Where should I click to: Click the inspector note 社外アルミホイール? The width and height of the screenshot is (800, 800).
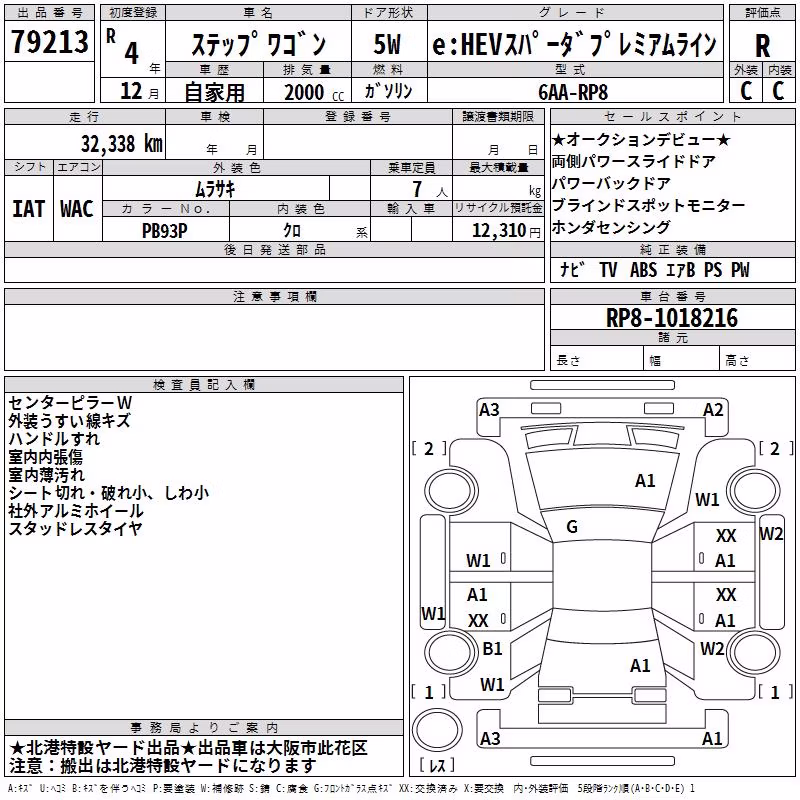point(76,510)
